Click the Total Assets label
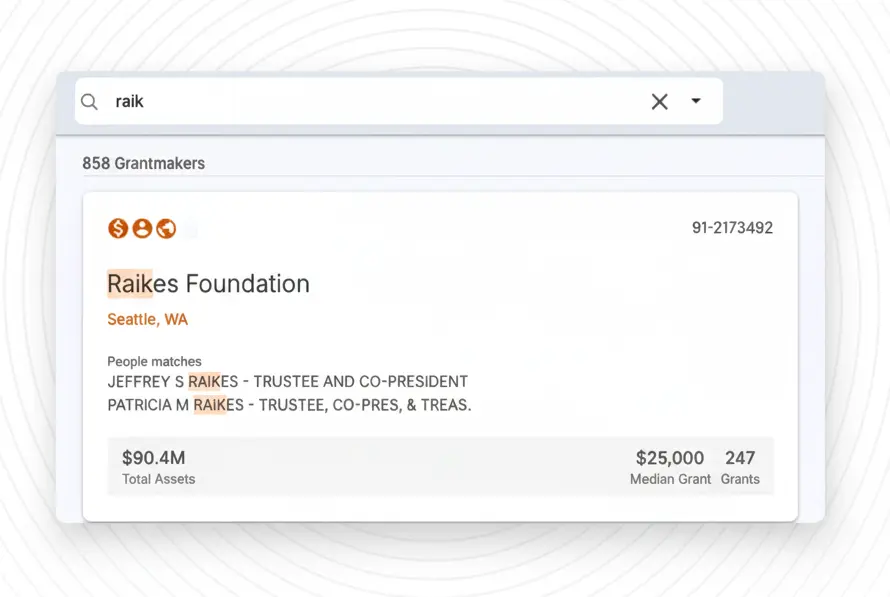This screenshot has height=597, width=890. point(158,479)
